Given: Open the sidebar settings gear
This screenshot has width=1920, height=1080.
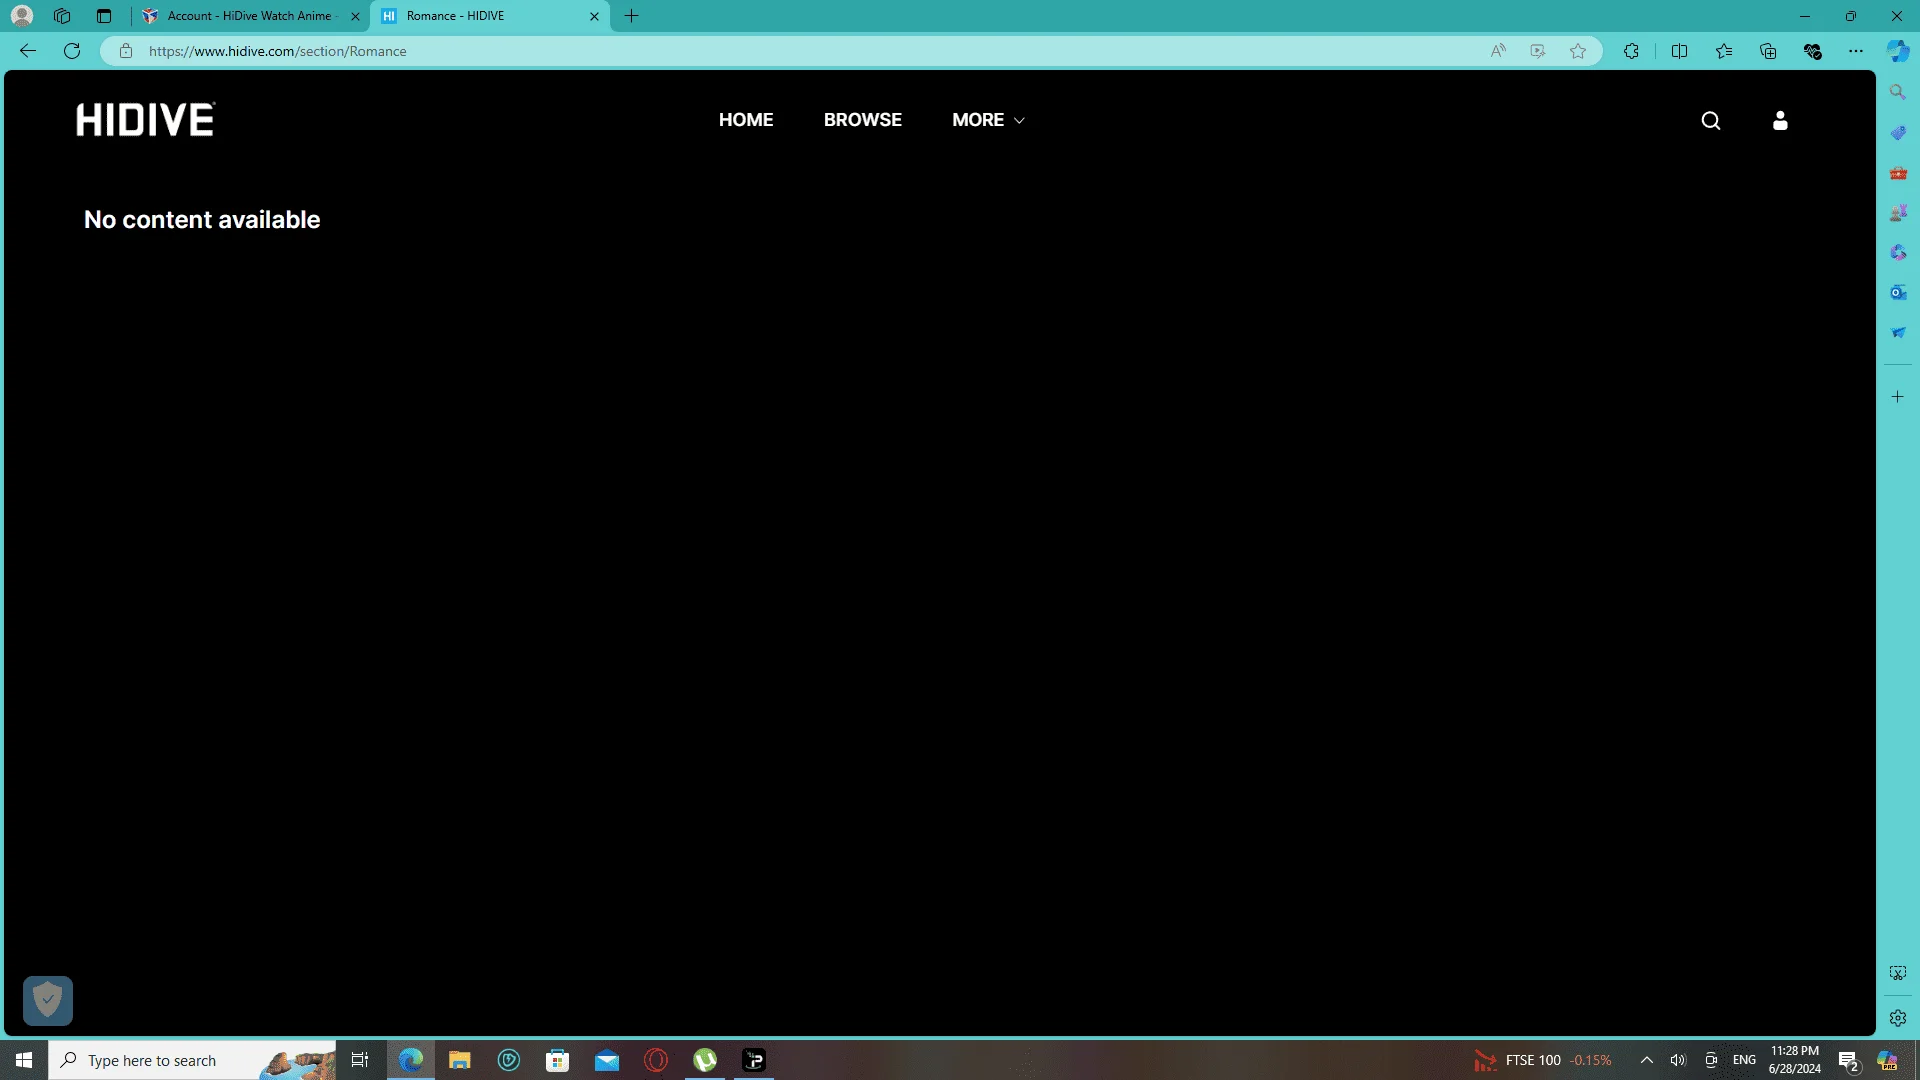Looking at the screenshot, I should pyautogui.click(x=1898, y=1018).
